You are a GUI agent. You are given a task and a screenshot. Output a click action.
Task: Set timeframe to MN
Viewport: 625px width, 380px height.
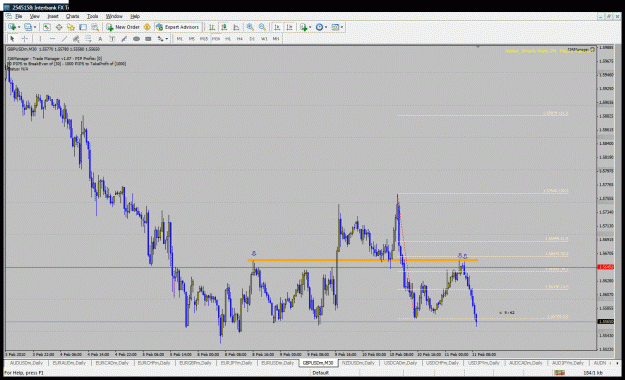[276, 39]
